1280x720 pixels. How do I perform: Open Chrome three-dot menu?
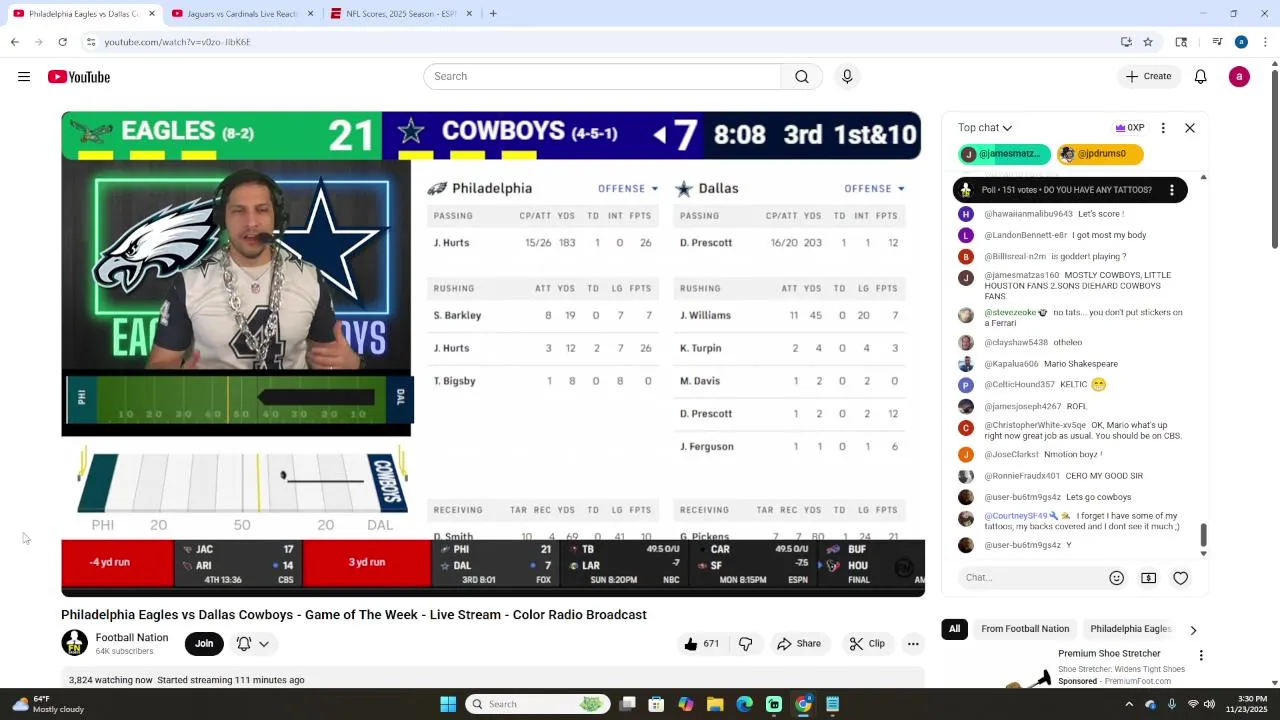click(1265, 42)
